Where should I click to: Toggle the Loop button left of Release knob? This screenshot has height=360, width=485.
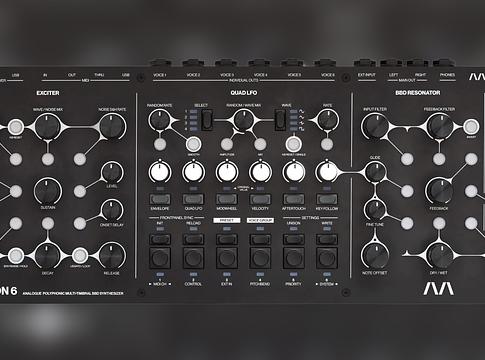click(79, 256)
